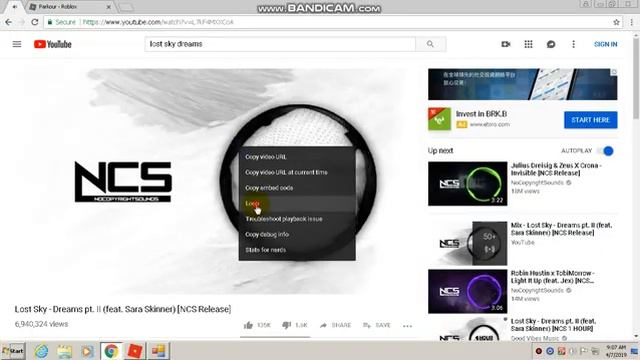Open YouTube settings three-dot menu
Viewport: 640px width, 360px height.
(x=573, y=44)
